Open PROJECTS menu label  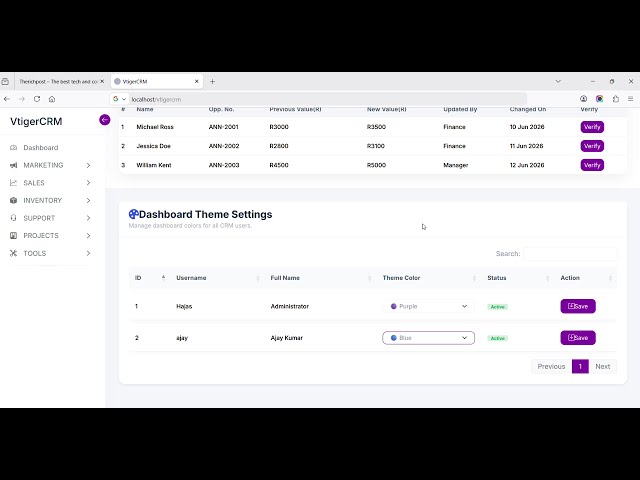41,236
